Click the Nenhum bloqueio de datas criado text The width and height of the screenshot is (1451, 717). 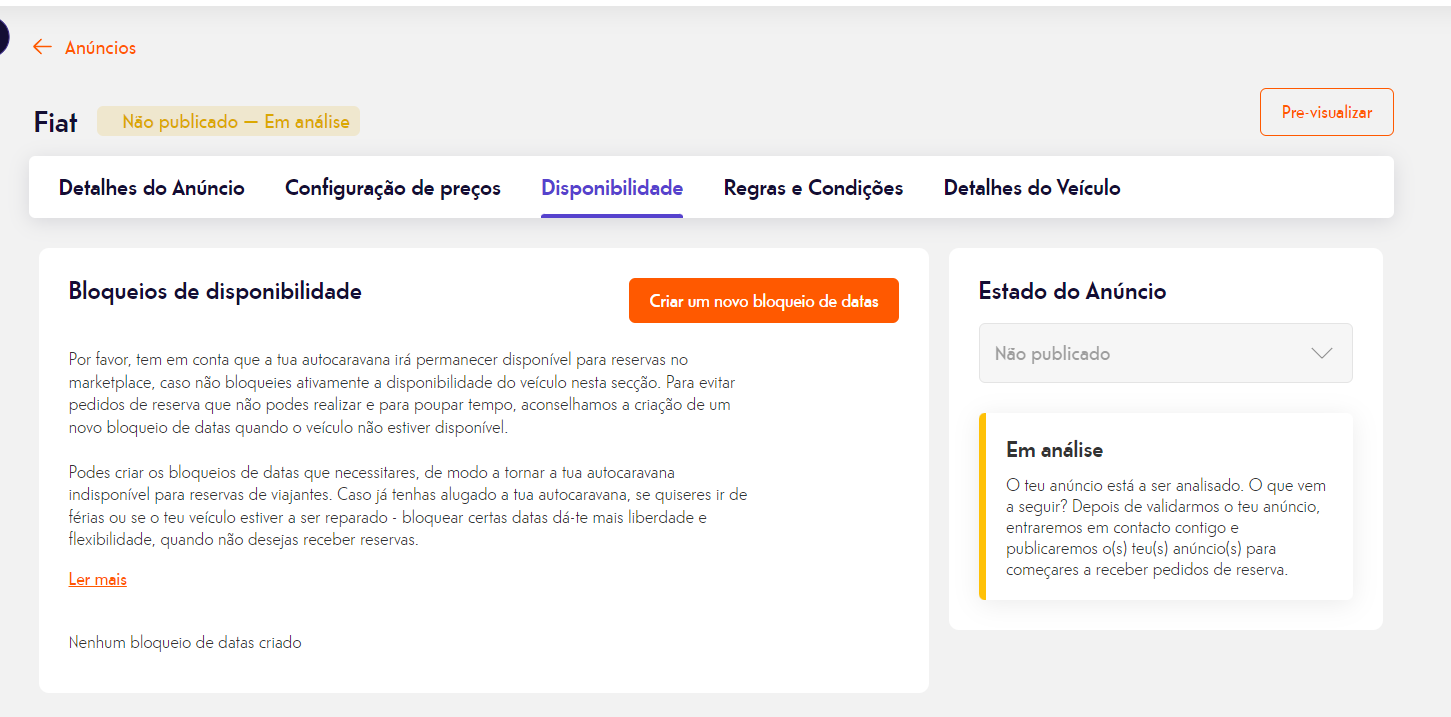[x=185, y=643]
